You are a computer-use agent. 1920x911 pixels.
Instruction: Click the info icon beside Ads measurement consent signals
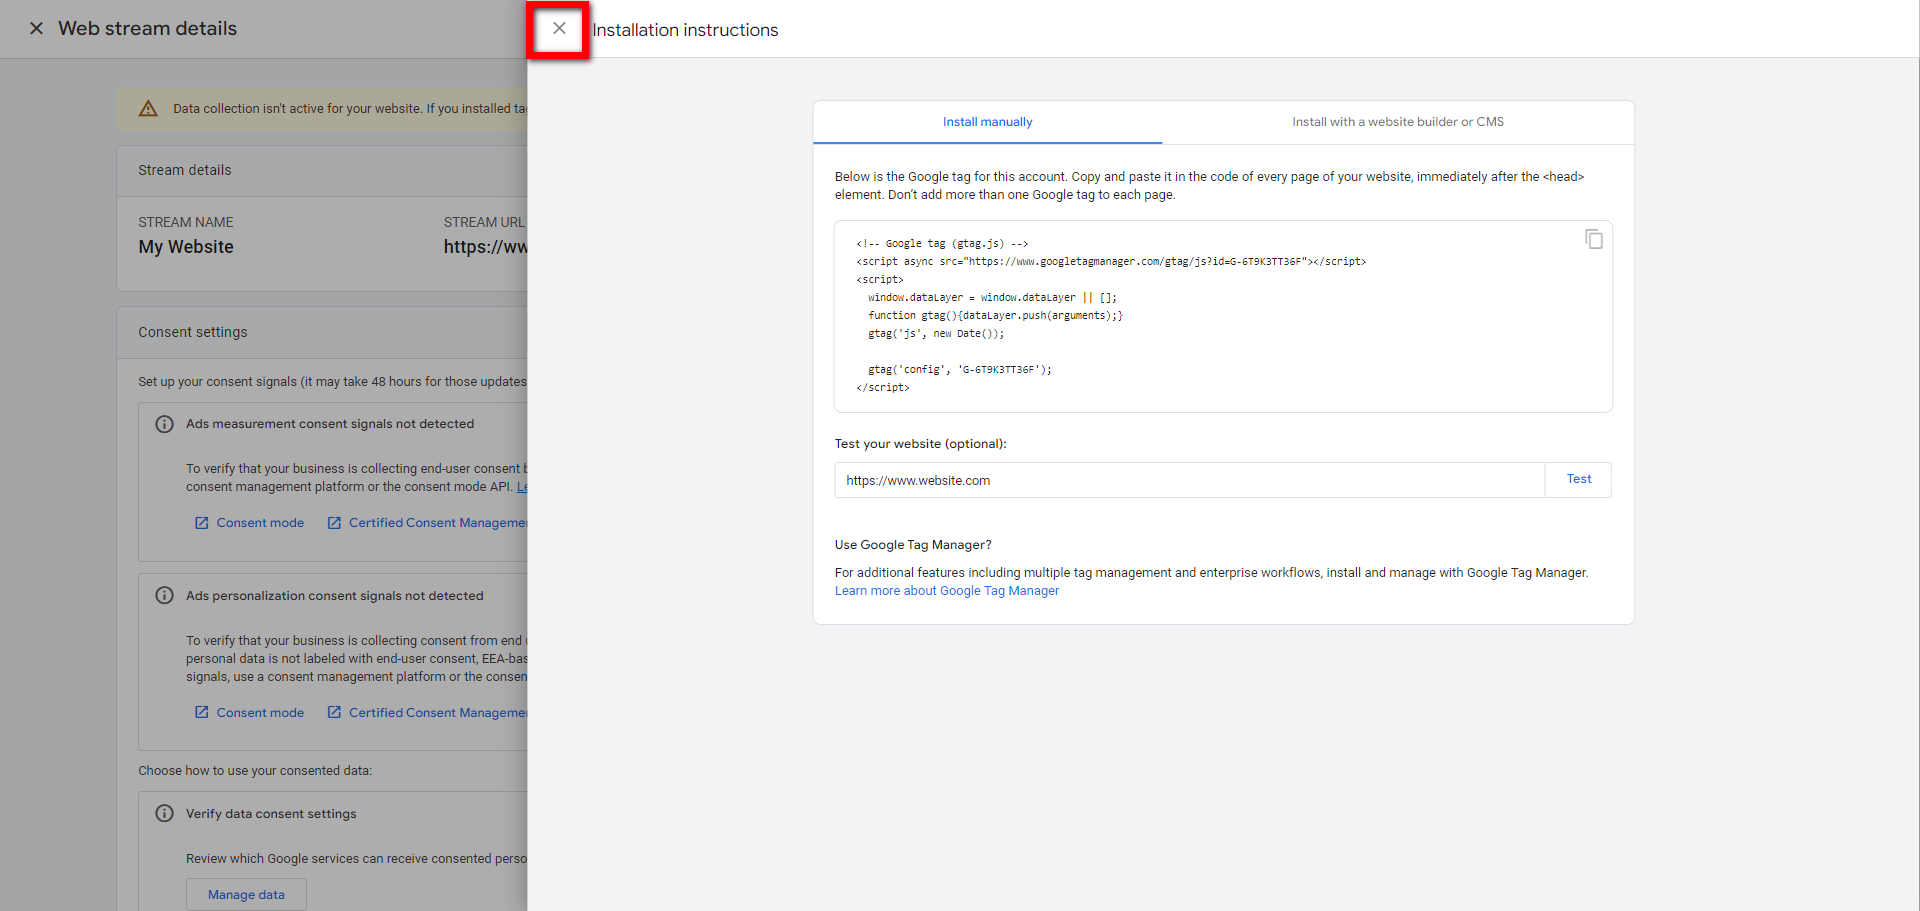point(165,424)
